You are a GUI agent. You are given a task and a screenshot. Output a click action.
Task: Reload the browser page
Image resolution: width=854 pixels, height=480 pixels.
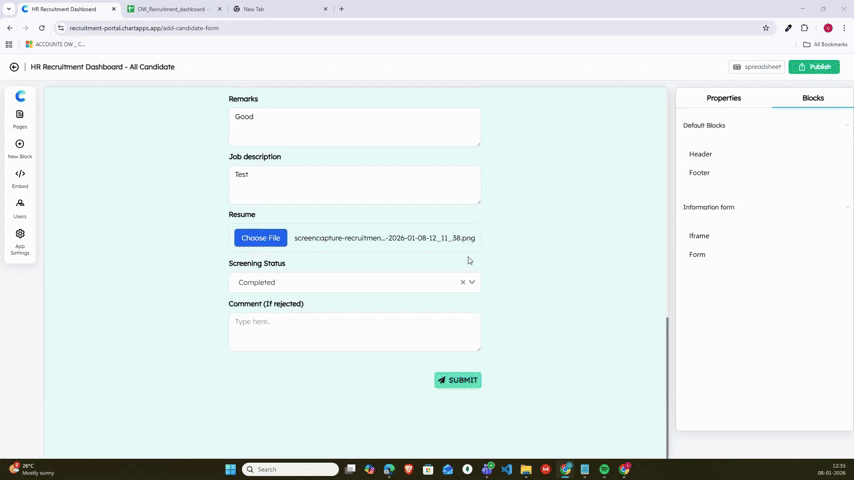click(x=41, y=28)
